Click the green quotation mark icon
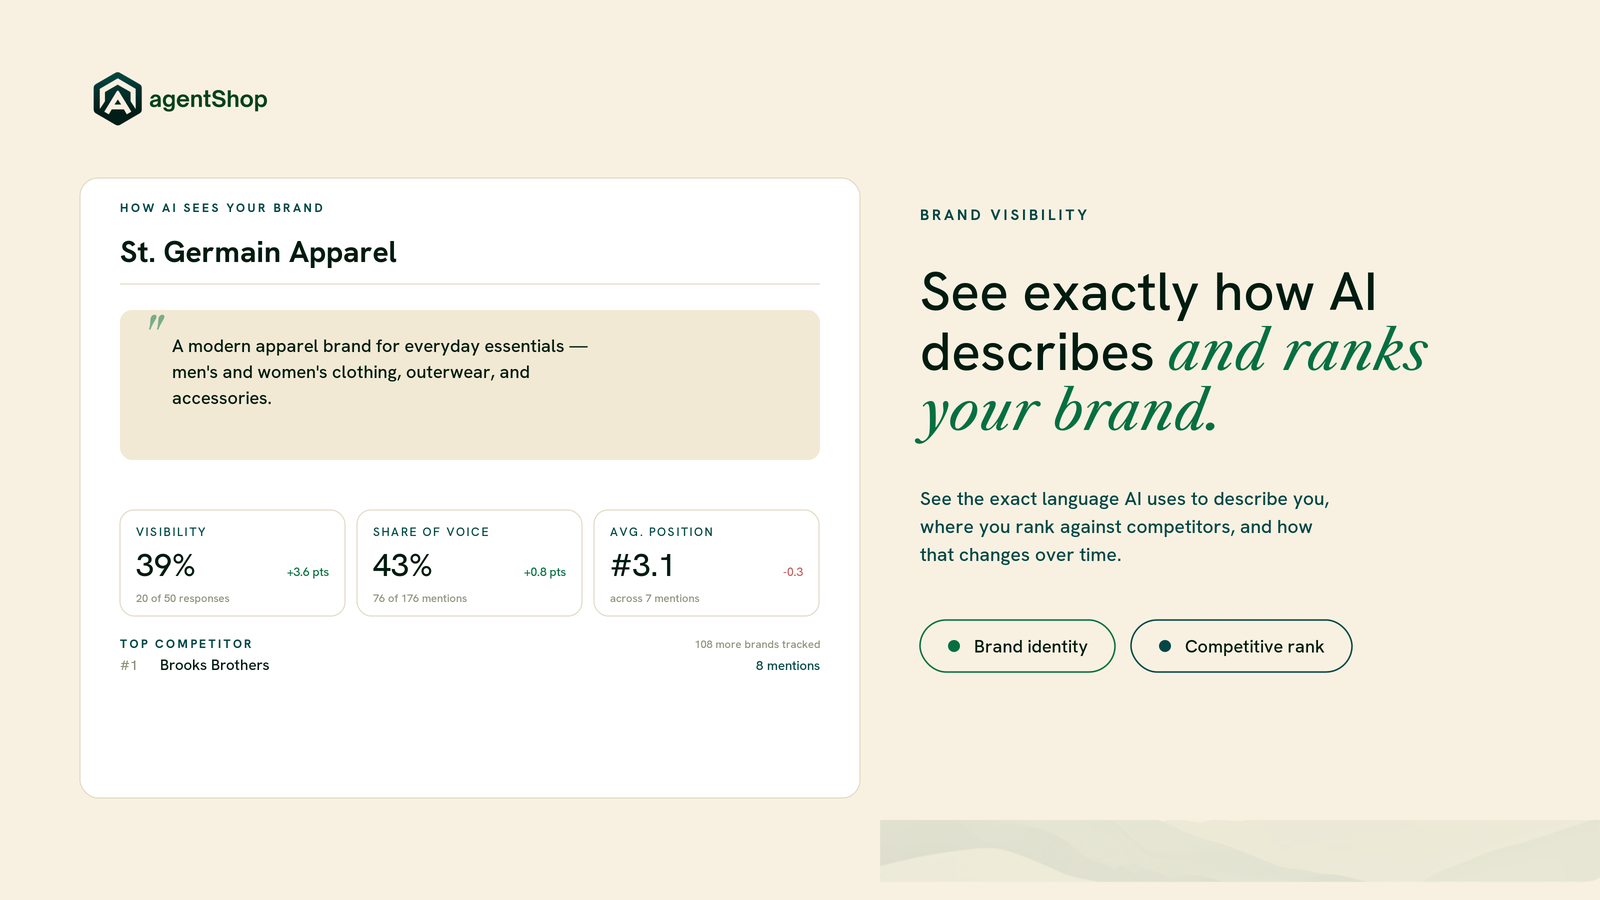Viewport: 1600px width, 900px height. [156, 322]
